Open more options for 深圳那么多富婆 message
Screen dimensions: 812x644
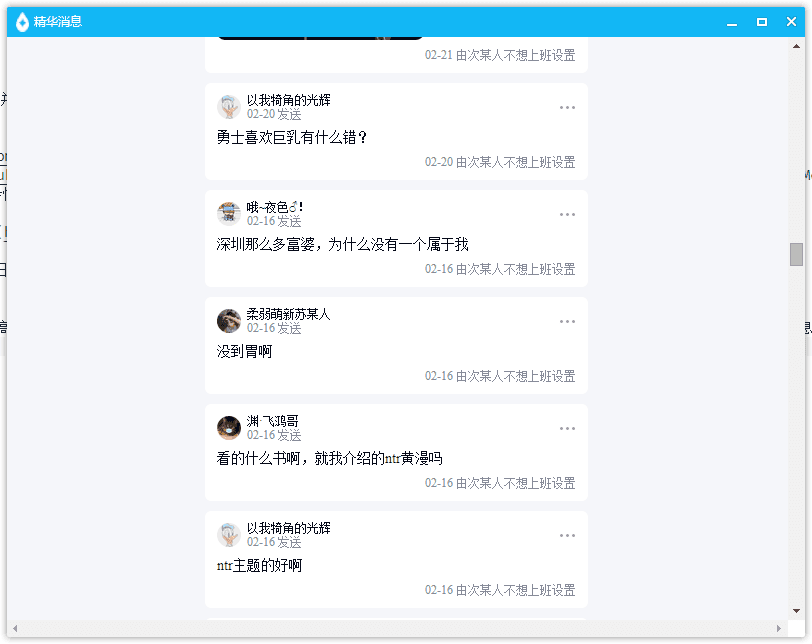click(567, 214)
